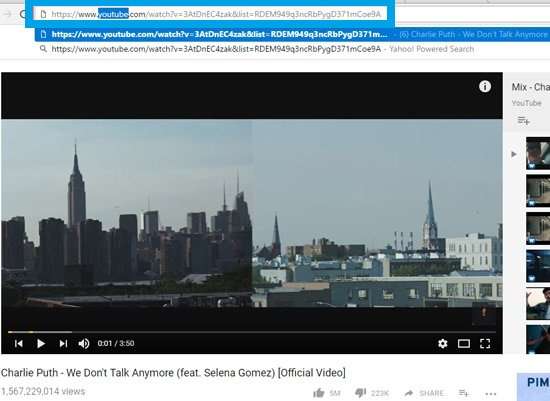Open the sixth Mix playlist thumbnail

click(538, 339)
